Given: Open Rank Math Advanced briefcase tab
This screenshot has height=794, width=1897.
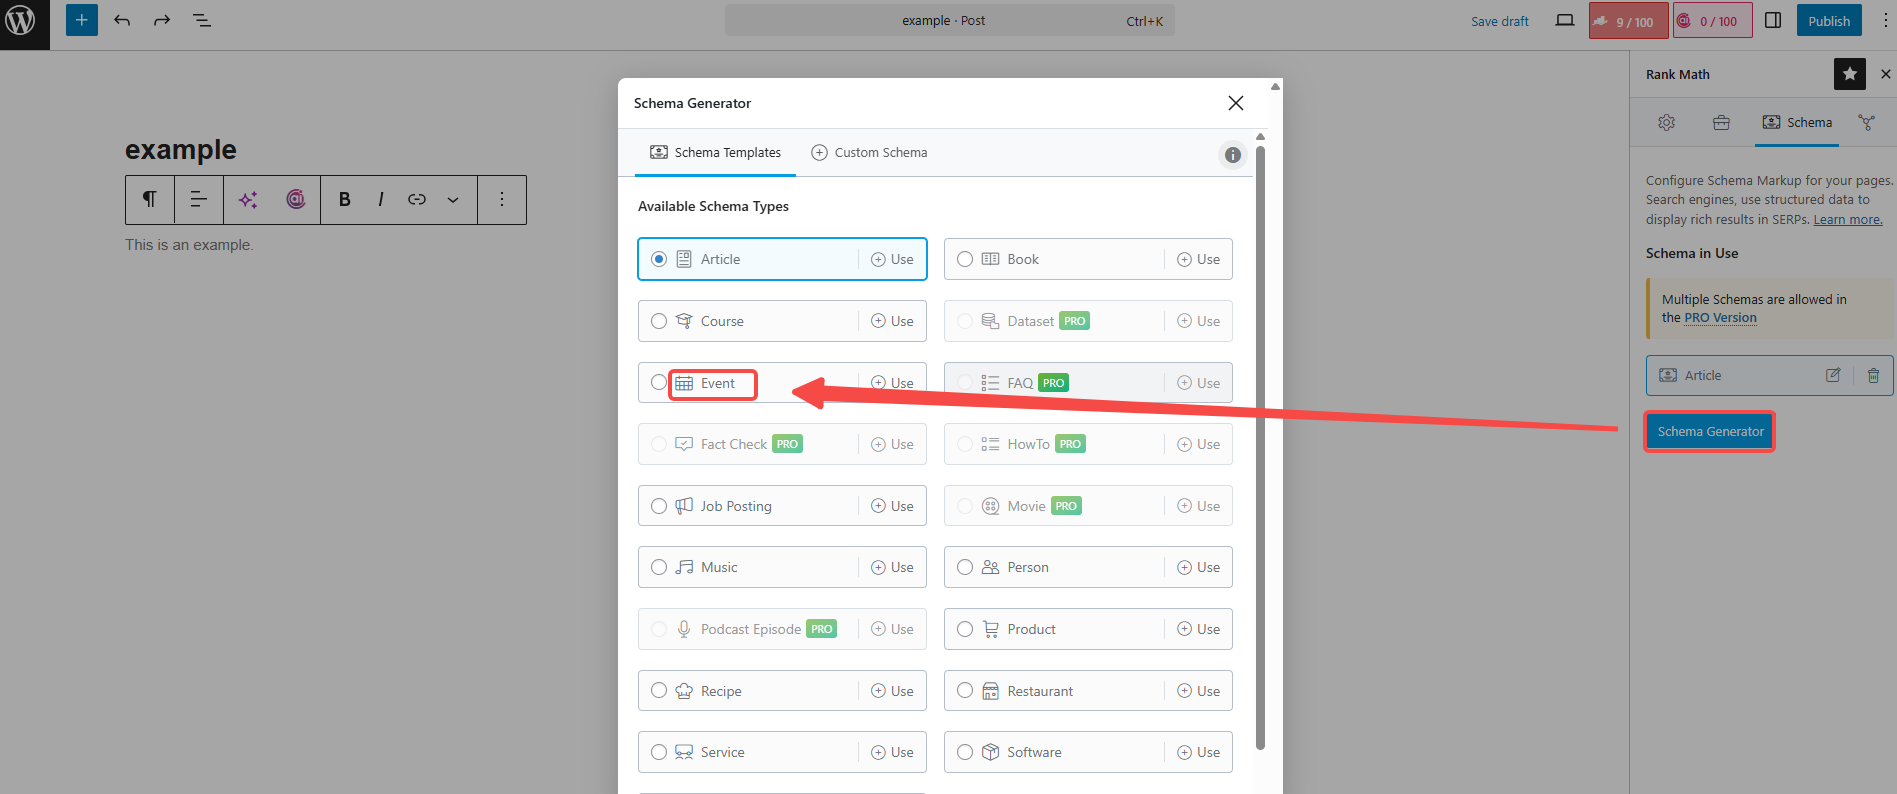Looking at the screenshot, I should pyautogui.click(x=1721, y=122).
